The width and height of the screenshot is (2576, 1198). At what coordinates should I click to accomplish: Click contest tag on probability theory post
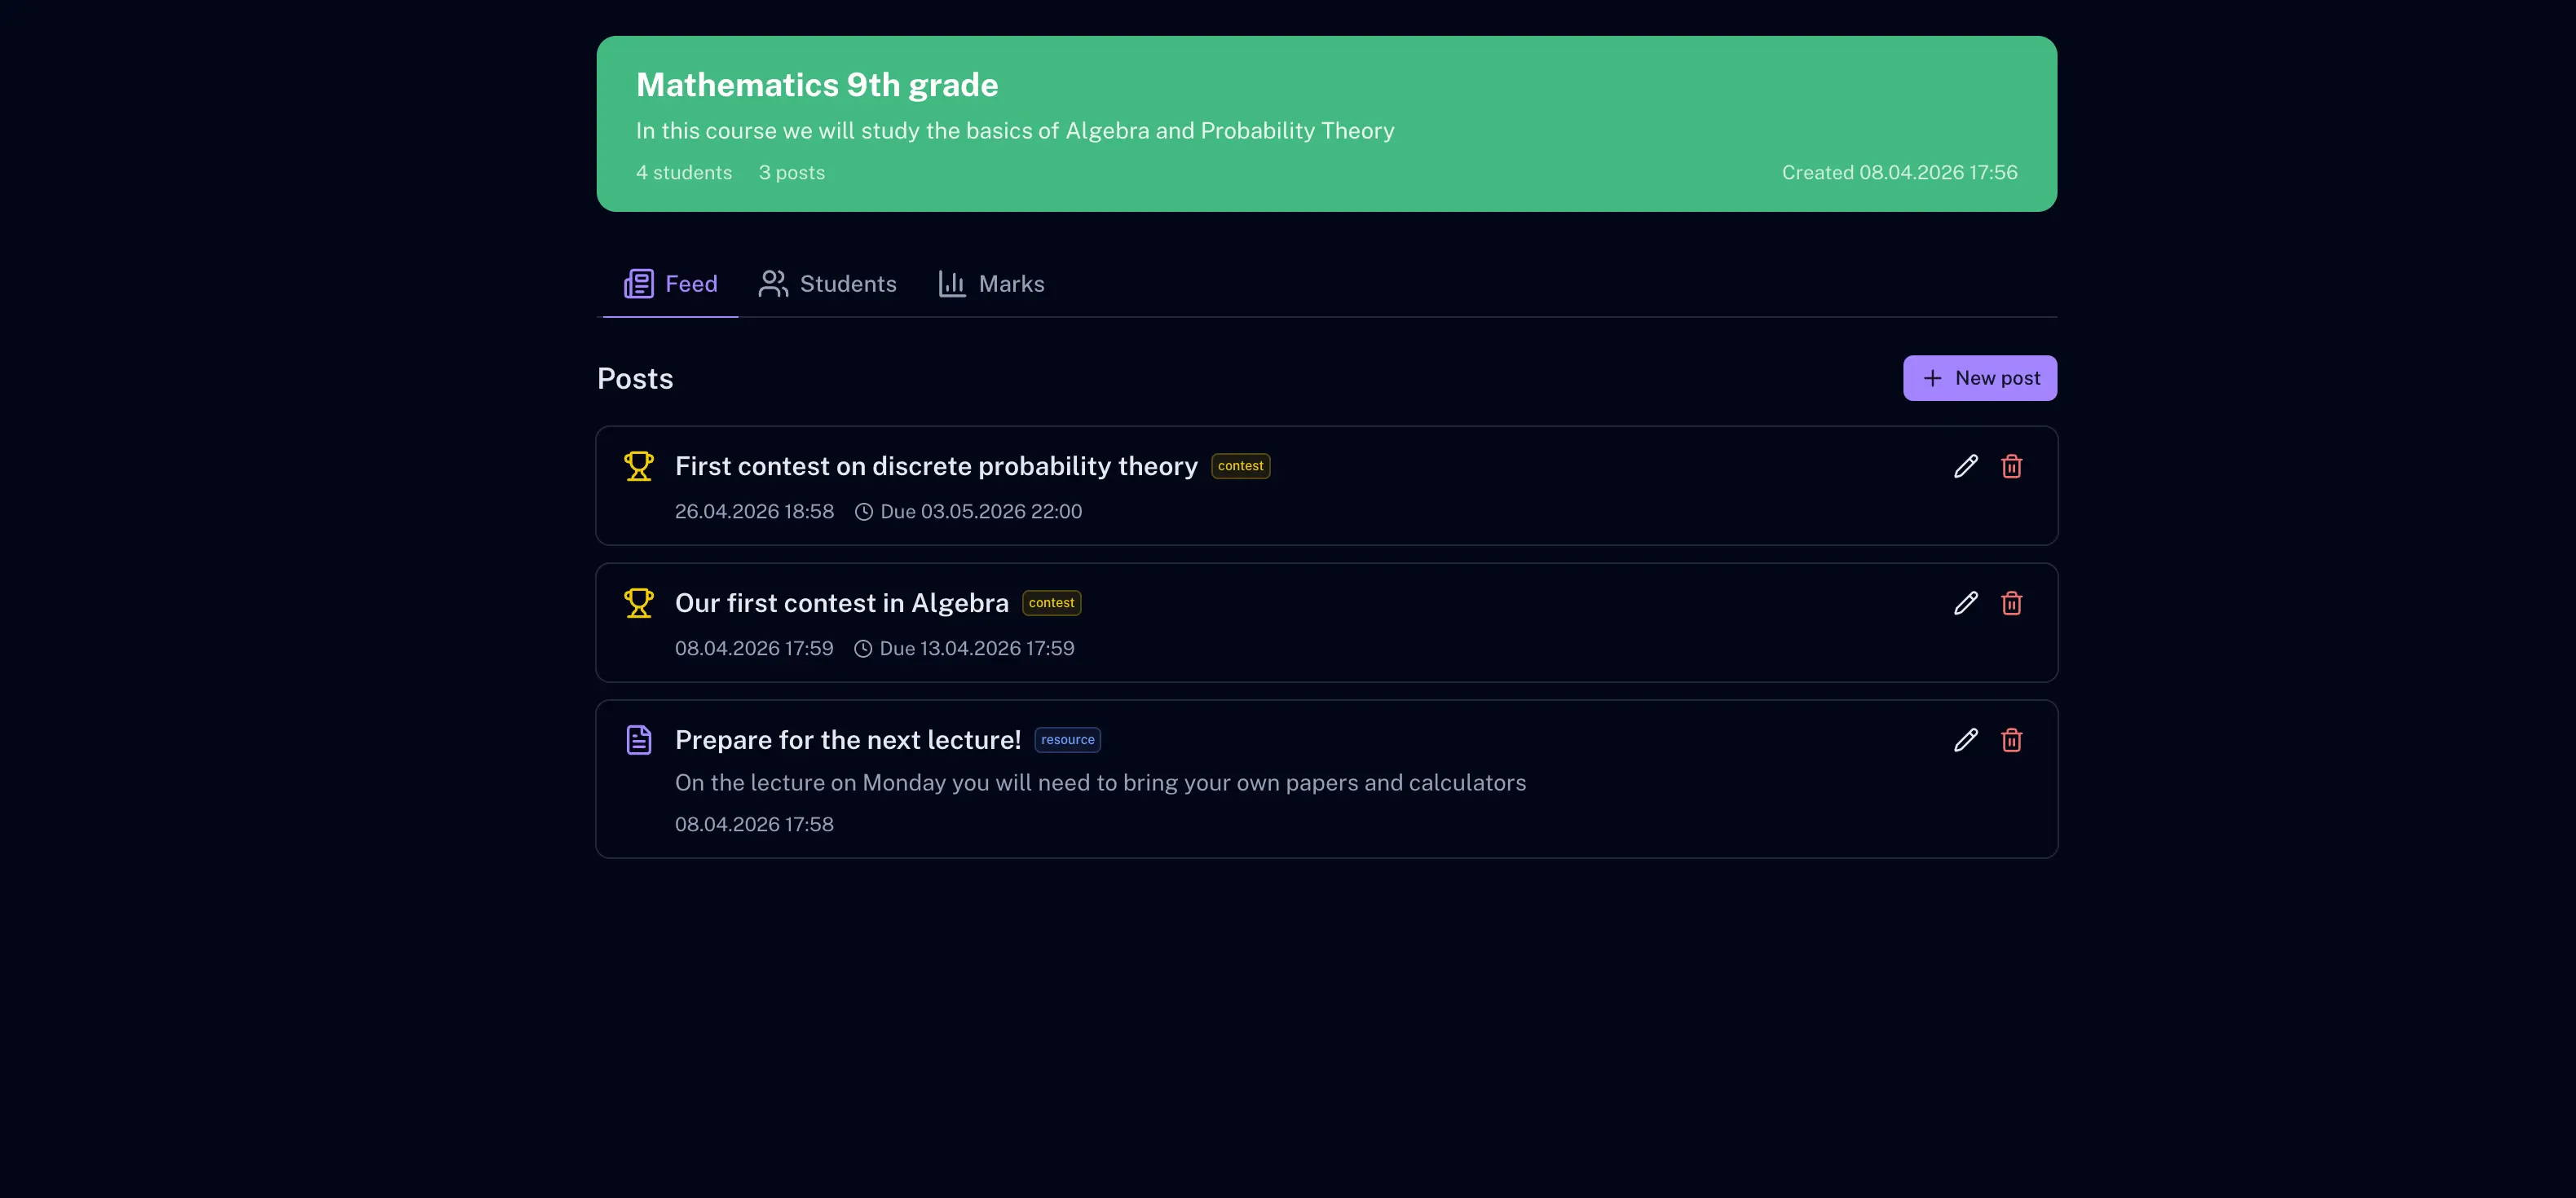coord(1240,466)
